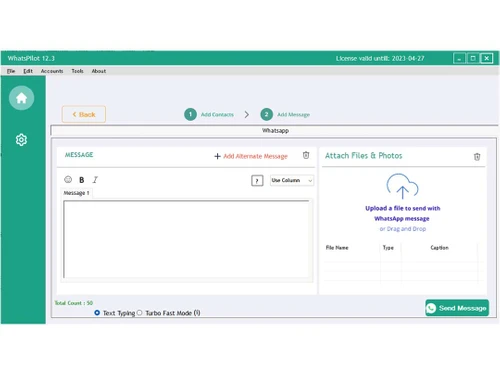Click the chevron arrow between steps

point(247,115)
